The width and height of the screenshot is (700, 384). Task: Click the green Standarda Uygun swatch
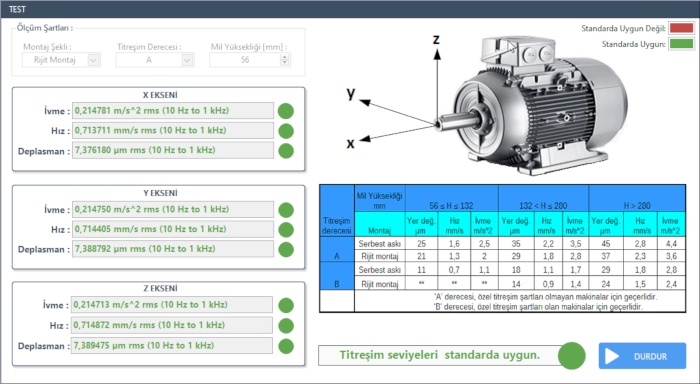click(x=681, y=44)
